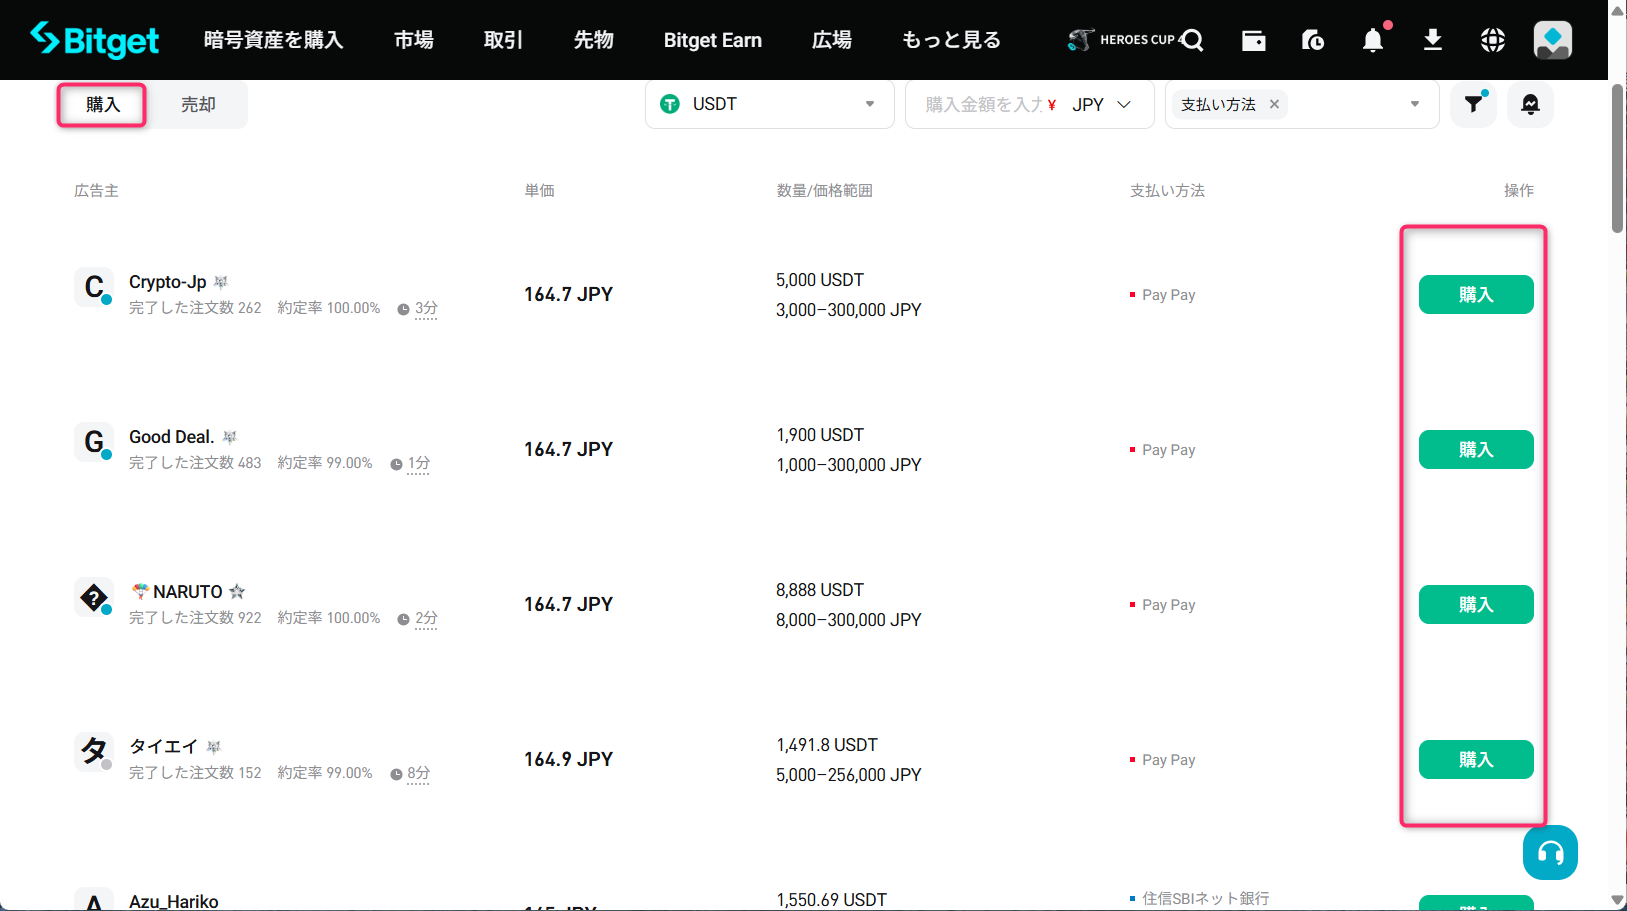Open the user profile avatar
This screenshot has height=911, width=1627.
(x=1552, y=40)
